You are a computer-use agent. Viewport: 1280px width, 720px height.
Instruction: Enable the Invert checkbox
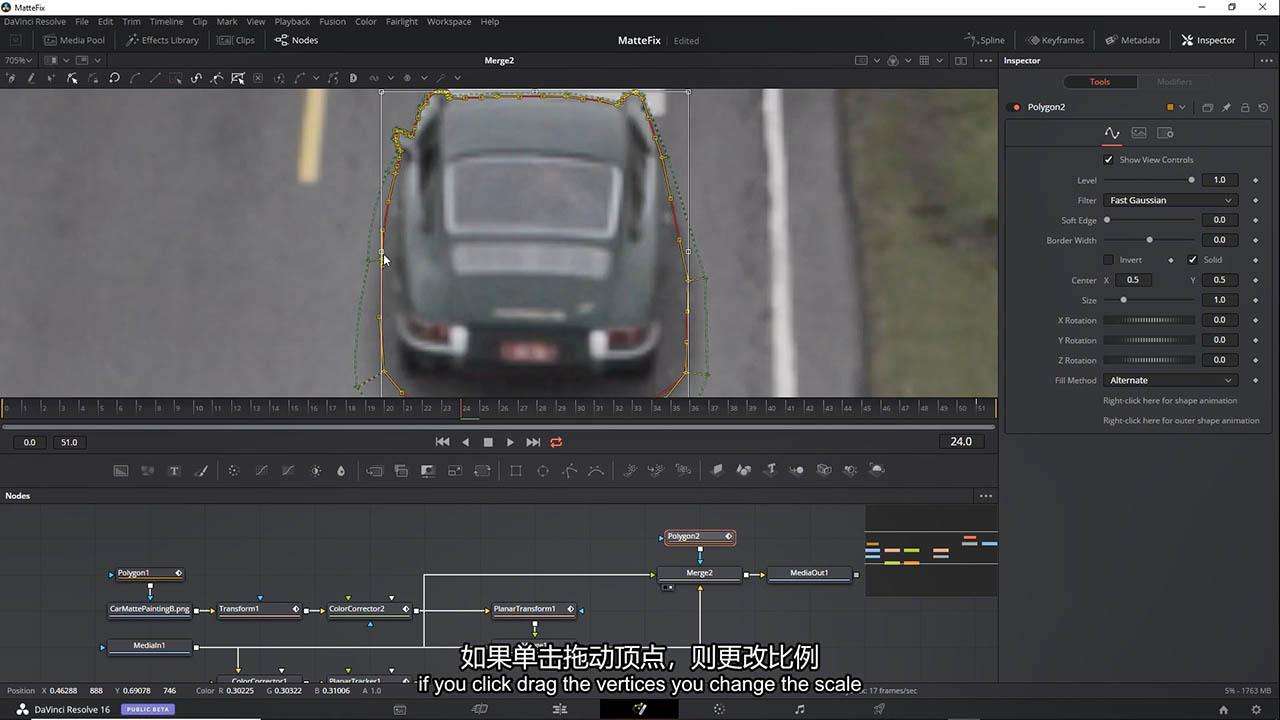coord(1108,259)
